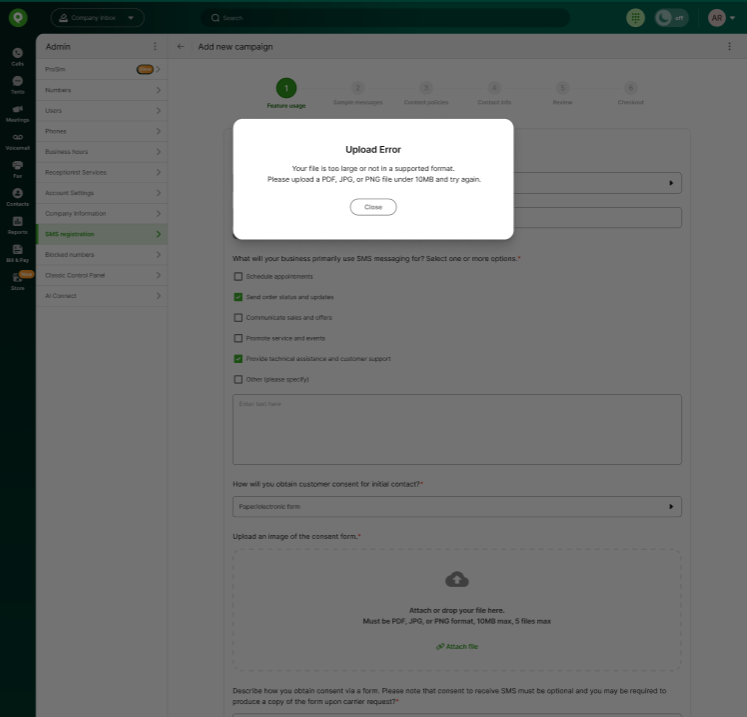Click the back arrow beside Add new campaign
The width and height of the screenshot is (747, 717).
181,47
